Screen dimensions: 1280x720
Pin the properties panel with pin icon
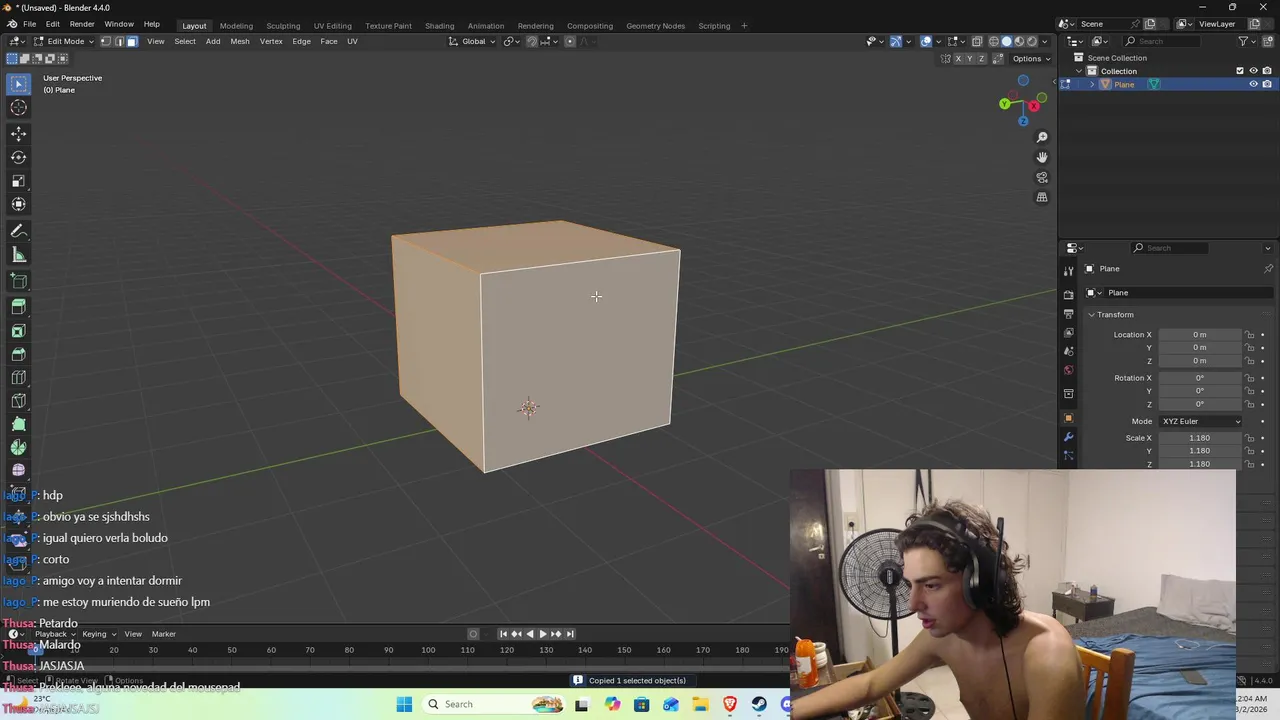(x=1268, y=269)
